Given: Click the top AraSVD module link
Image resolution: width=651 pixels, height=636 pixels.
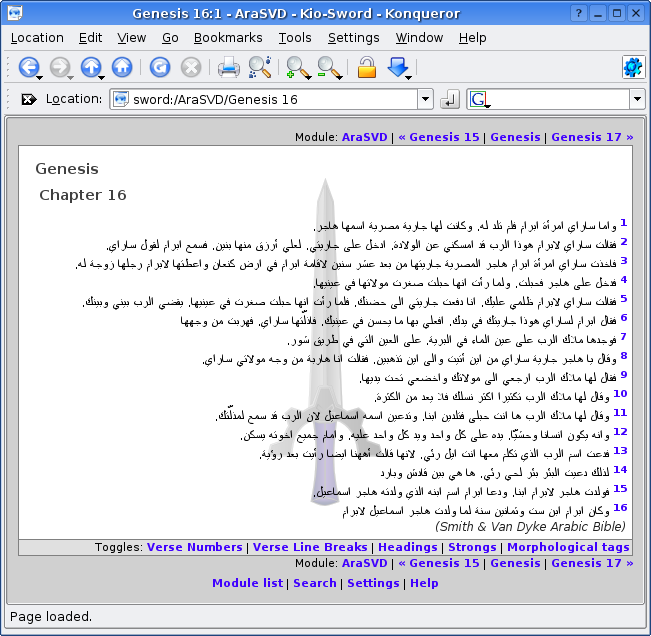Looking at the screenshot, I should point(365,137).
